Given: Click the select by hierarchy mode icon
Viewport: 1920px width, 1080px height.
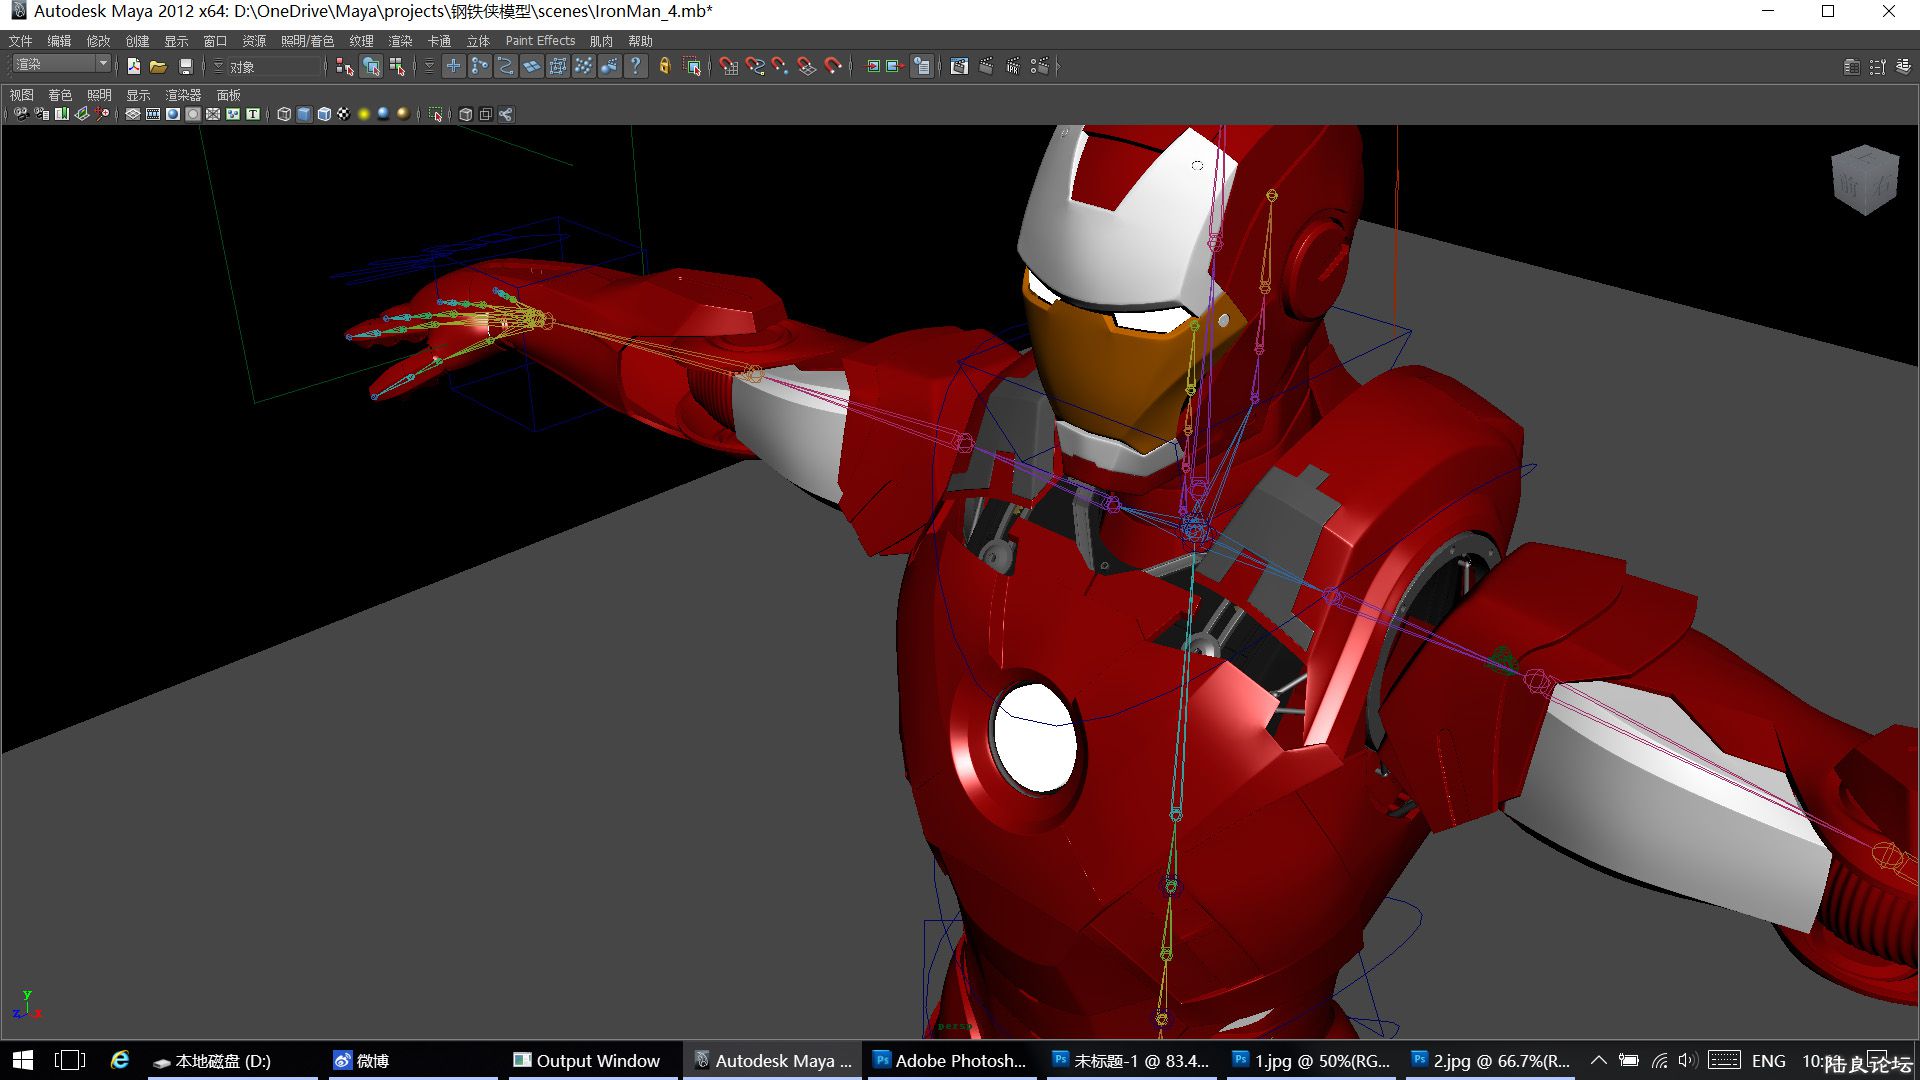Looking at the screenshot, I should click(x=345, y=66).
